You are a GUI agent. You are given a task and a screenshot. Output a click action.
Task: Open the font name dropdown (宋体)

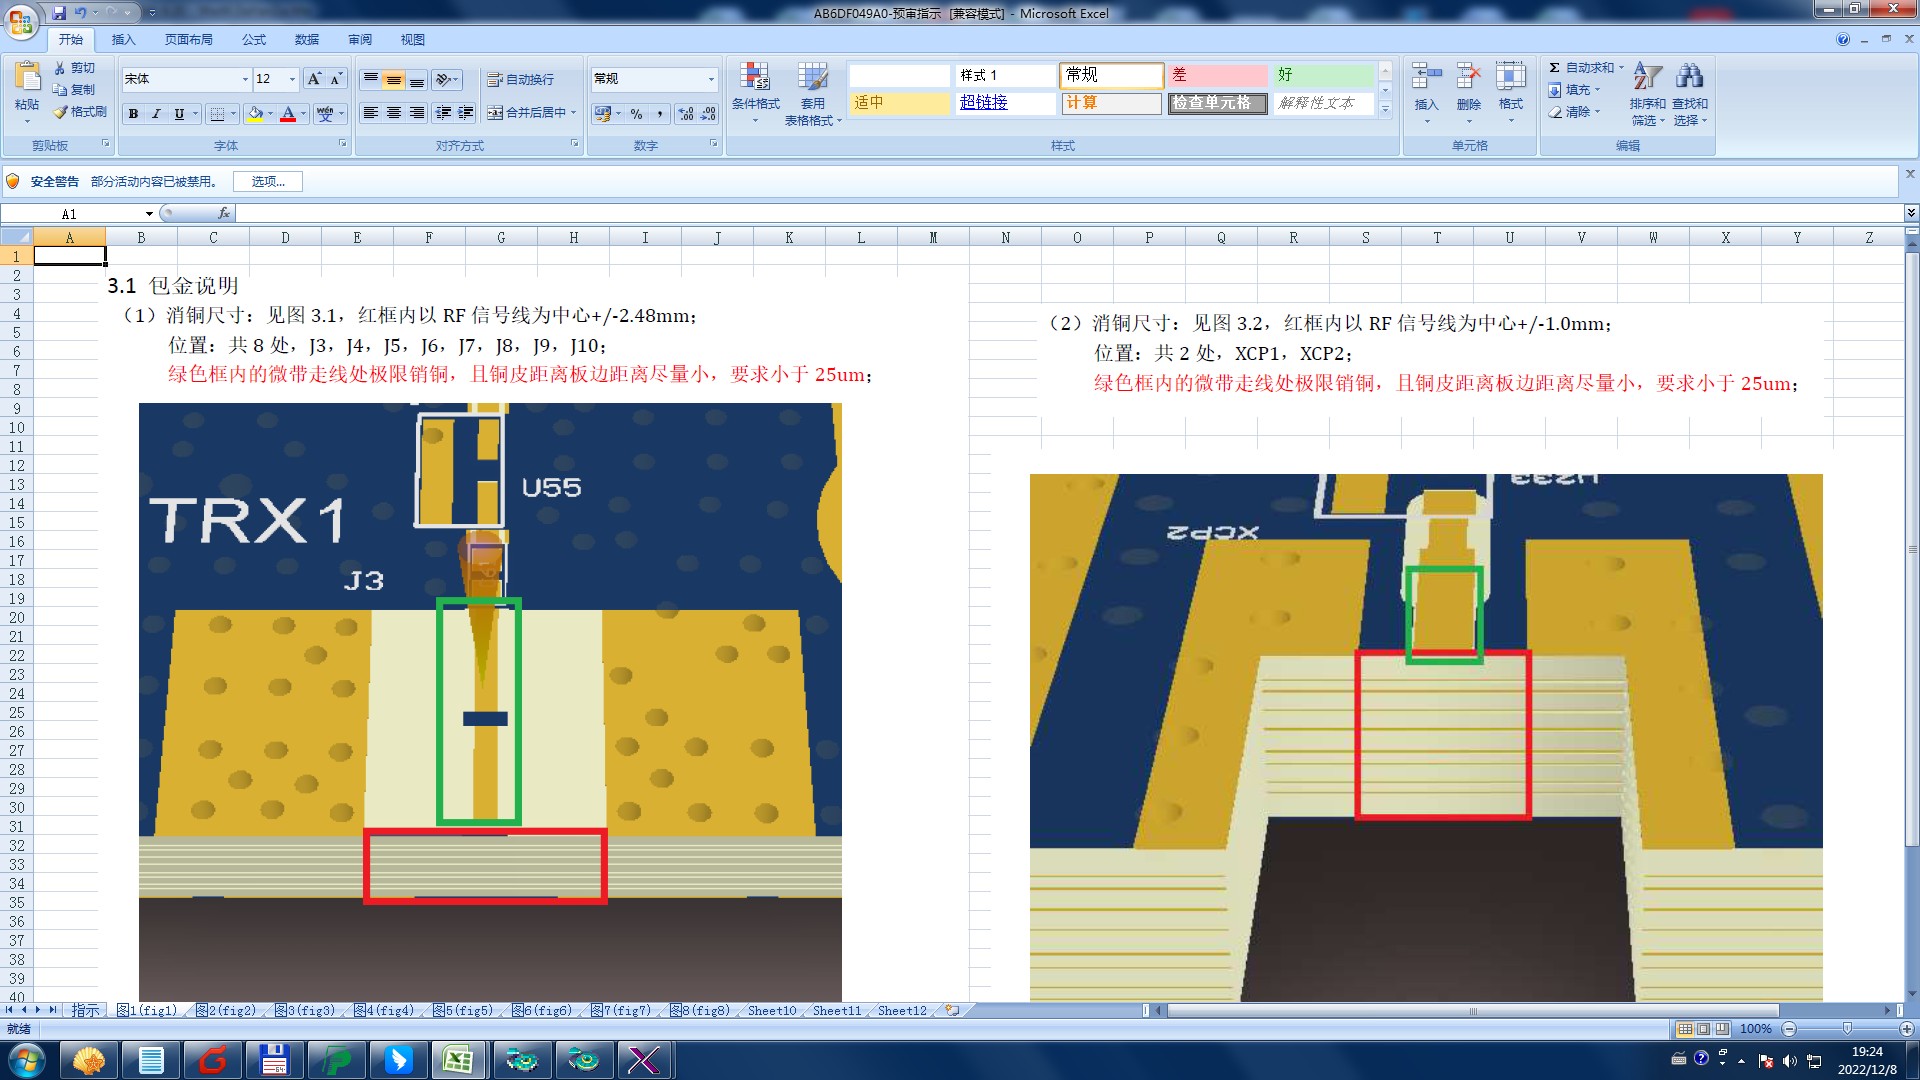tap(245, 79)
